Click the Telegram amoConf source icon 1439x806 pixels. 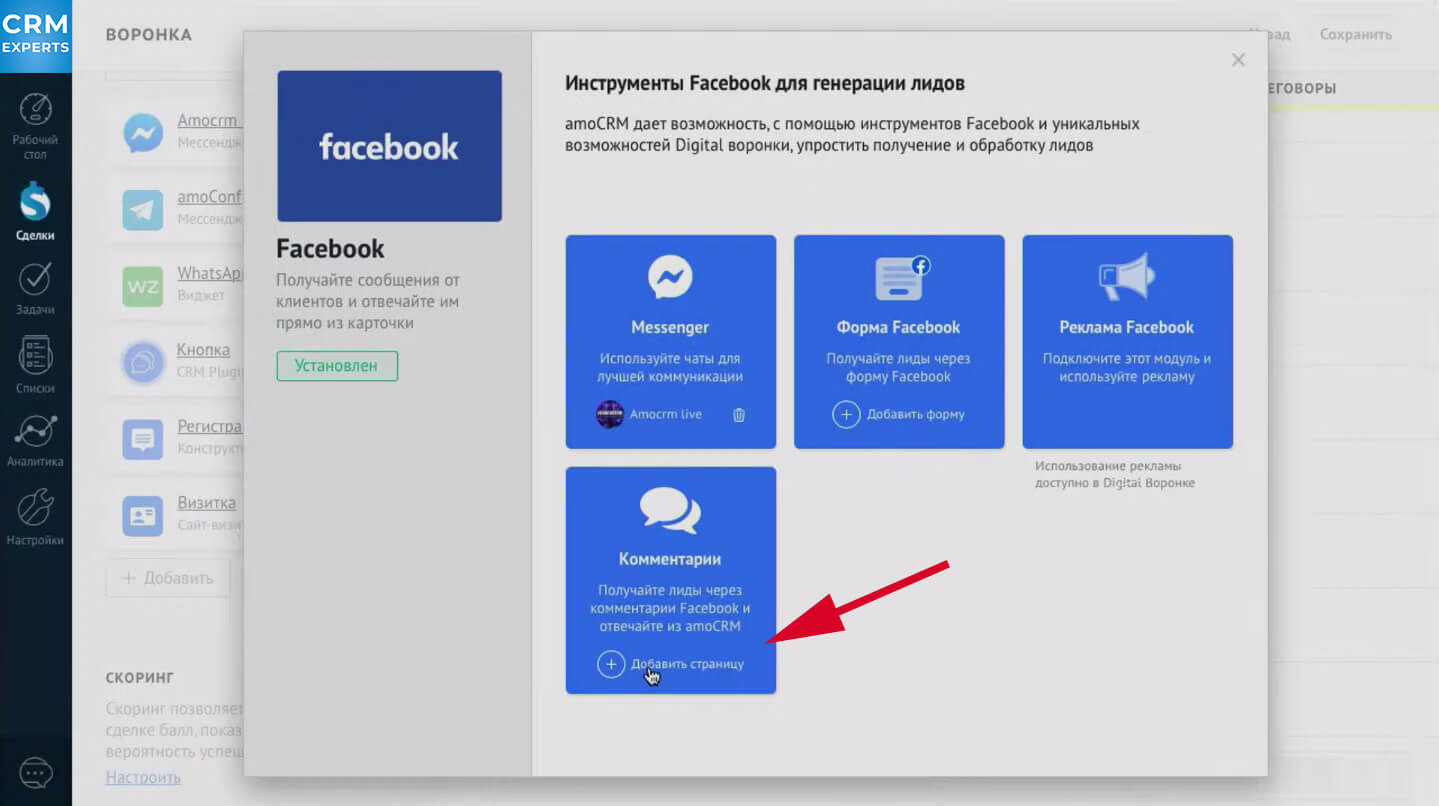pos(143,210)
